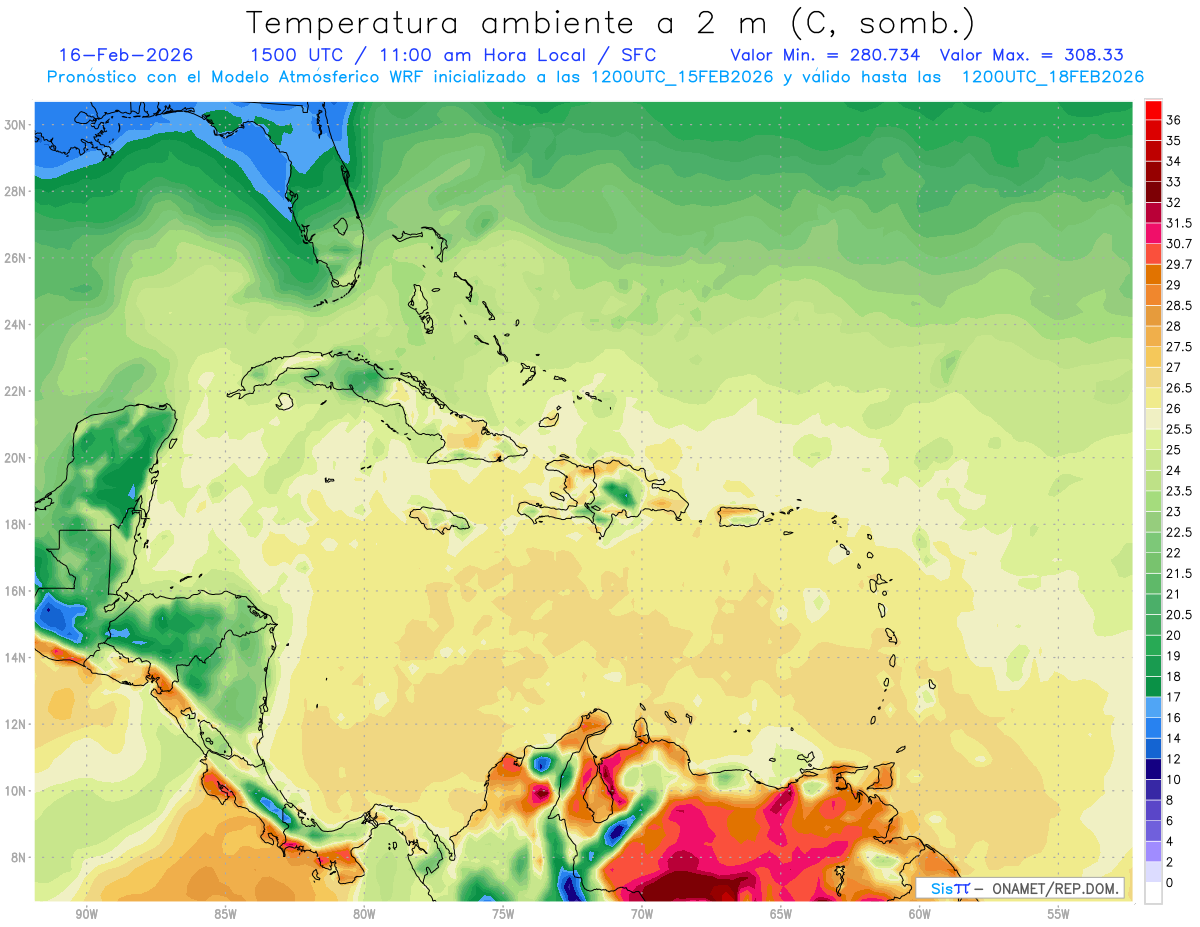1200x927 pixels.
Task: Click the legend value '20.5'
Action: coord(1179,614)
